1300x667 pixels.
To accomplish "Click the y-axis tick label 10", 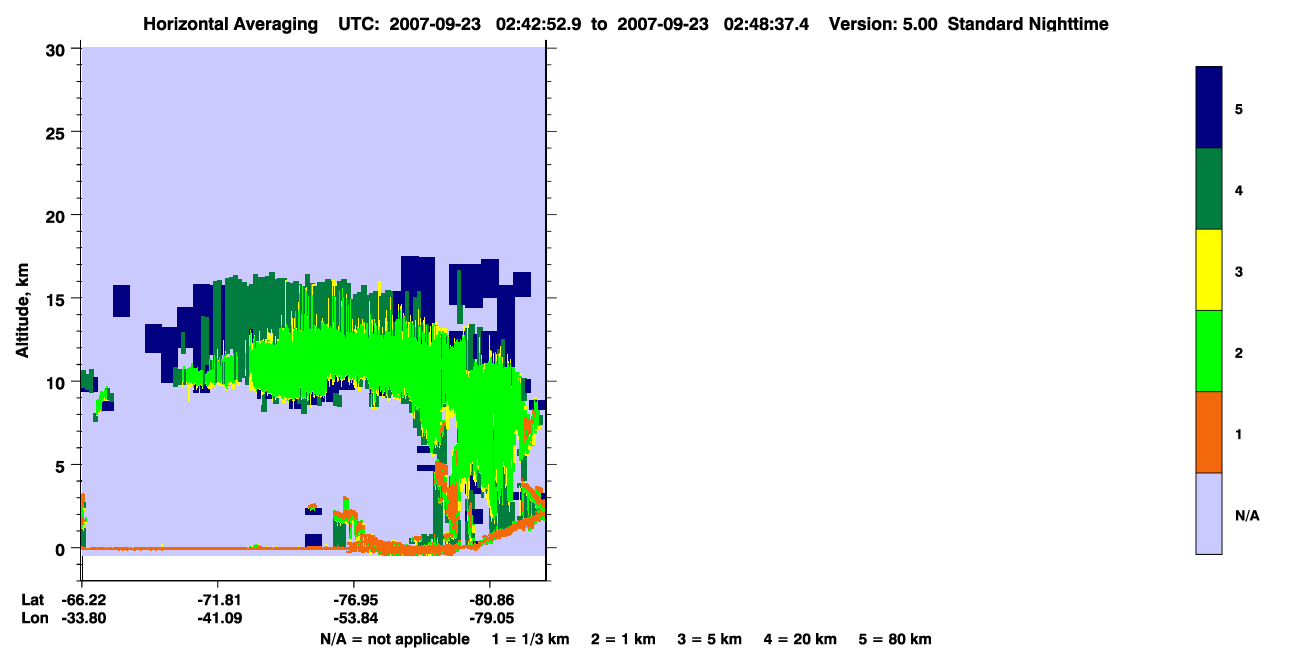I will pyautogui.click(x=56, y=382).
